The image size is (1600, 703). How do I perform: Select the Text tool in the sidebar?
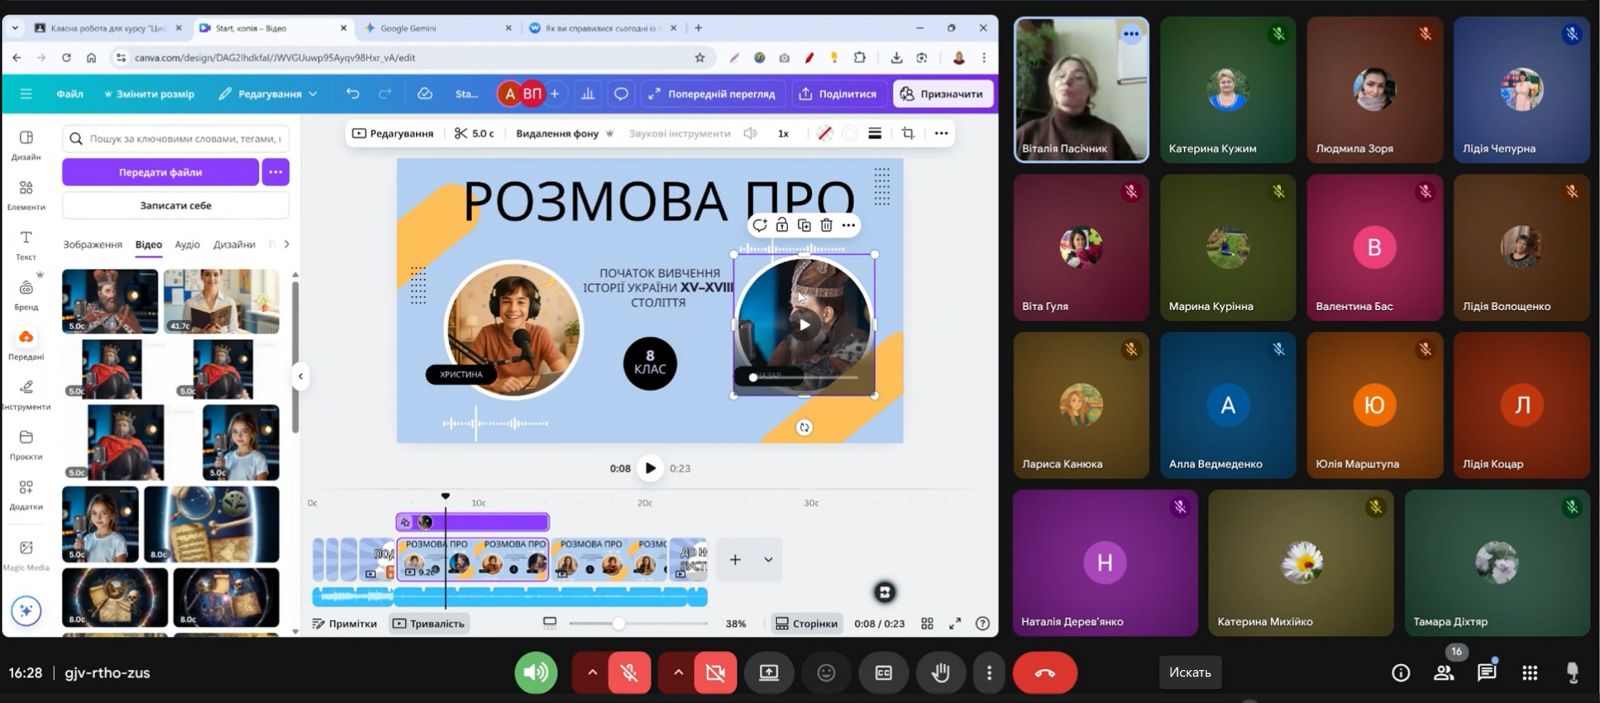pos(26,243)
